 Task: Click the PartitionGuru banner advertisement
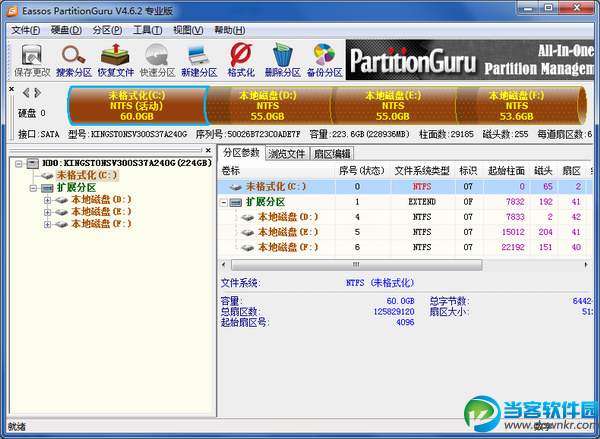(470, 60)
